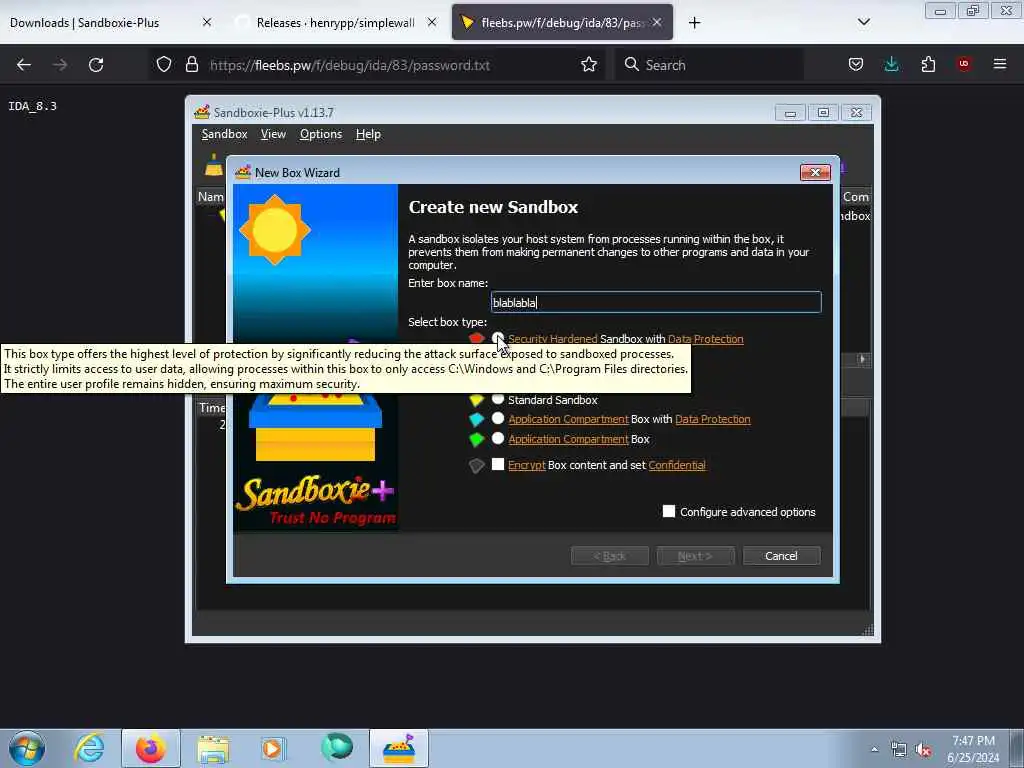
Task: Open the Pocket save icon
Action: 856,65
